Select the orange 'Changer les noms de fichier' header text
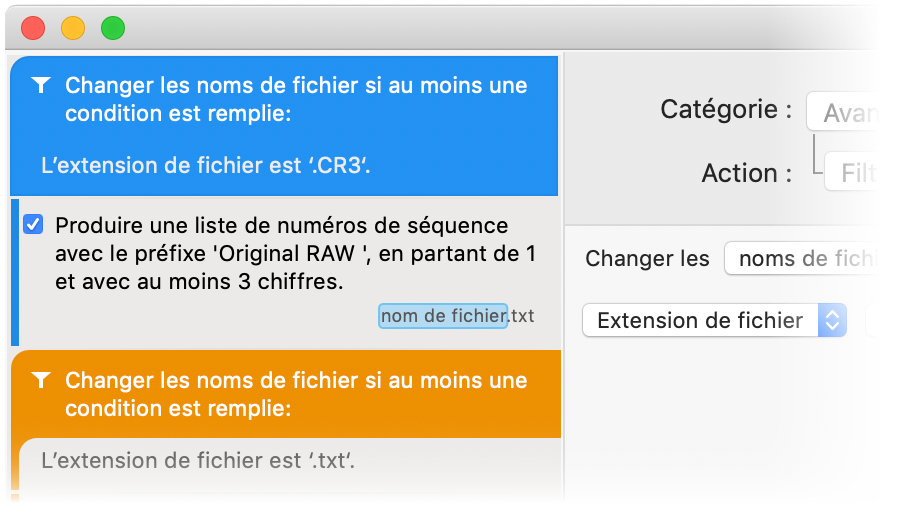This screenshot has height=508, width=920. click(x=296, y=394)
